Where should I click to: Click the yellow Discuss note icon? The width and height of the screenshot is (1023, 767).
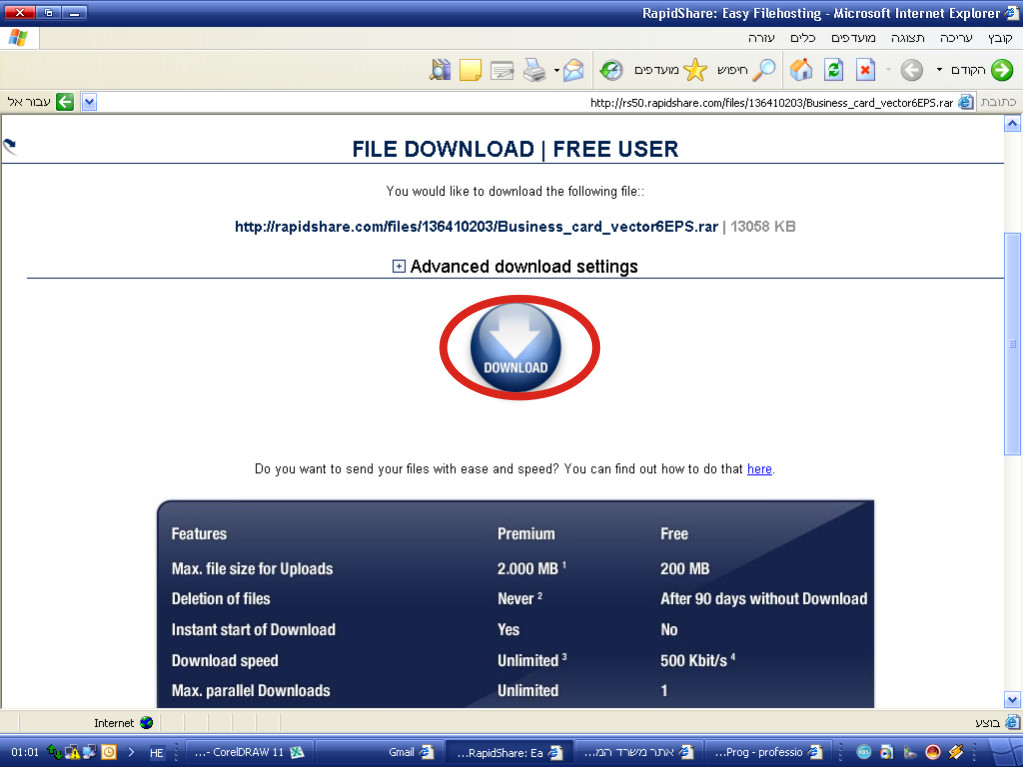(470, 70)
